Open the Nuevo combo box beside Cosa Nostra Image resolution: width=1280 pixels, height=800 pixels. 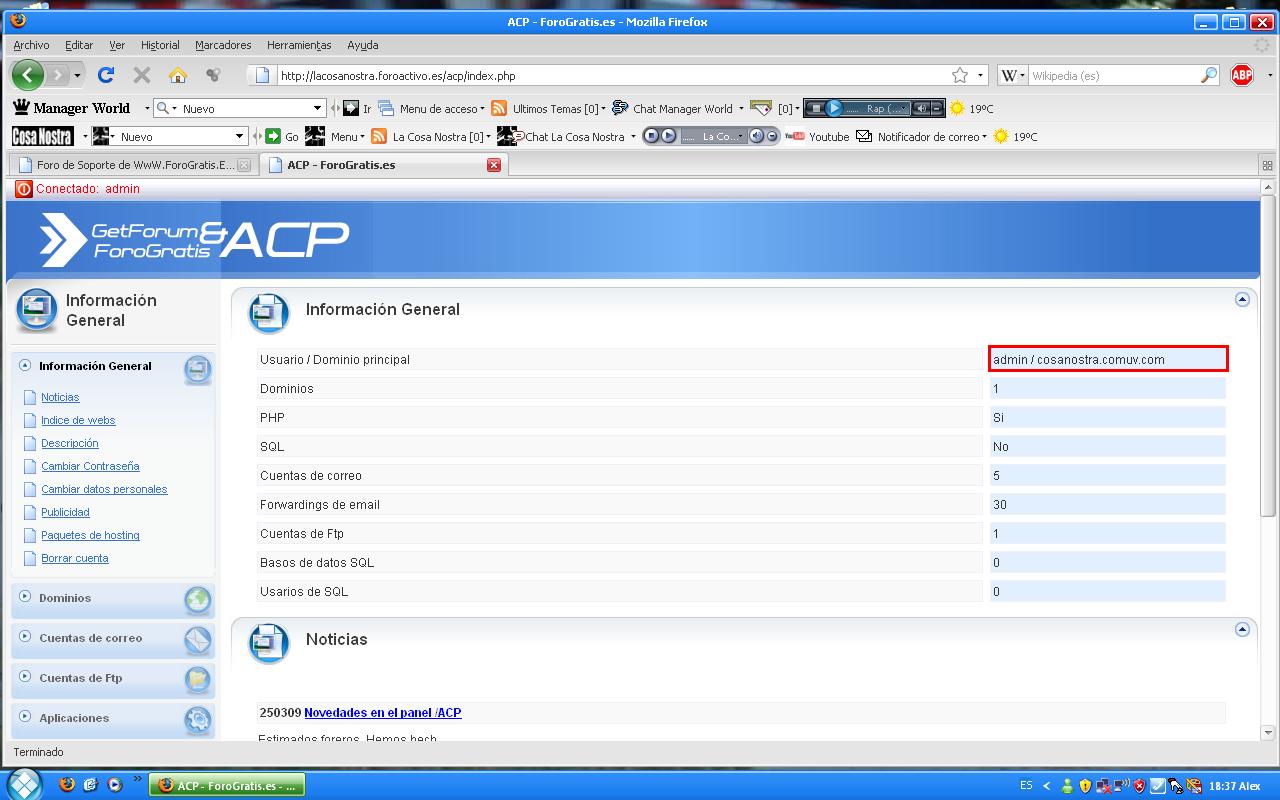(x=169, y=136)
